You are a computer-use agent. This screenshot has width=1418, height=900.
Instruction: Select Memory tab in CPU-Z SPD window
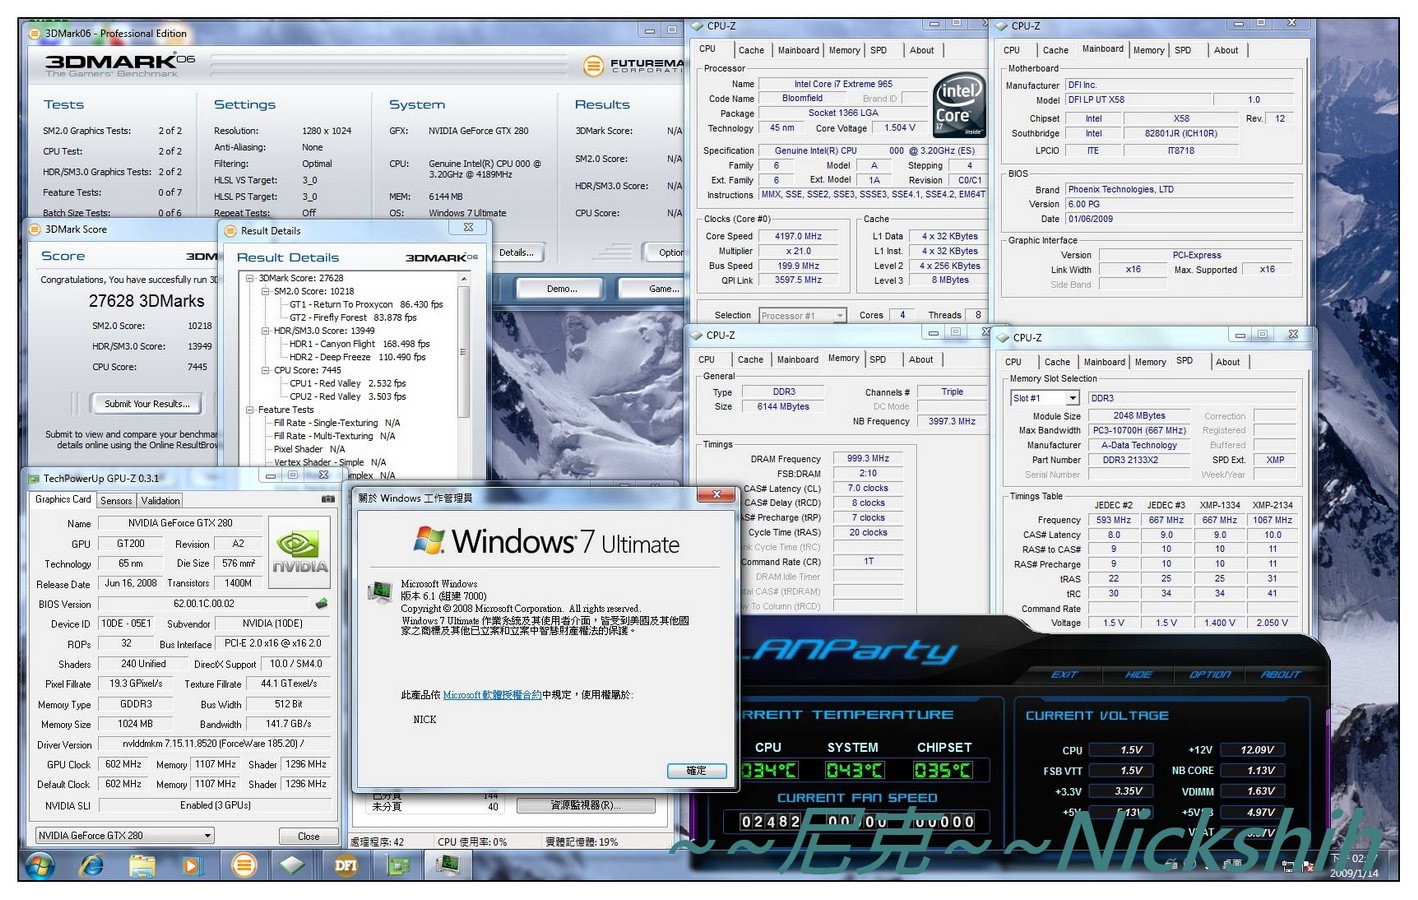tap(1150, 362)
